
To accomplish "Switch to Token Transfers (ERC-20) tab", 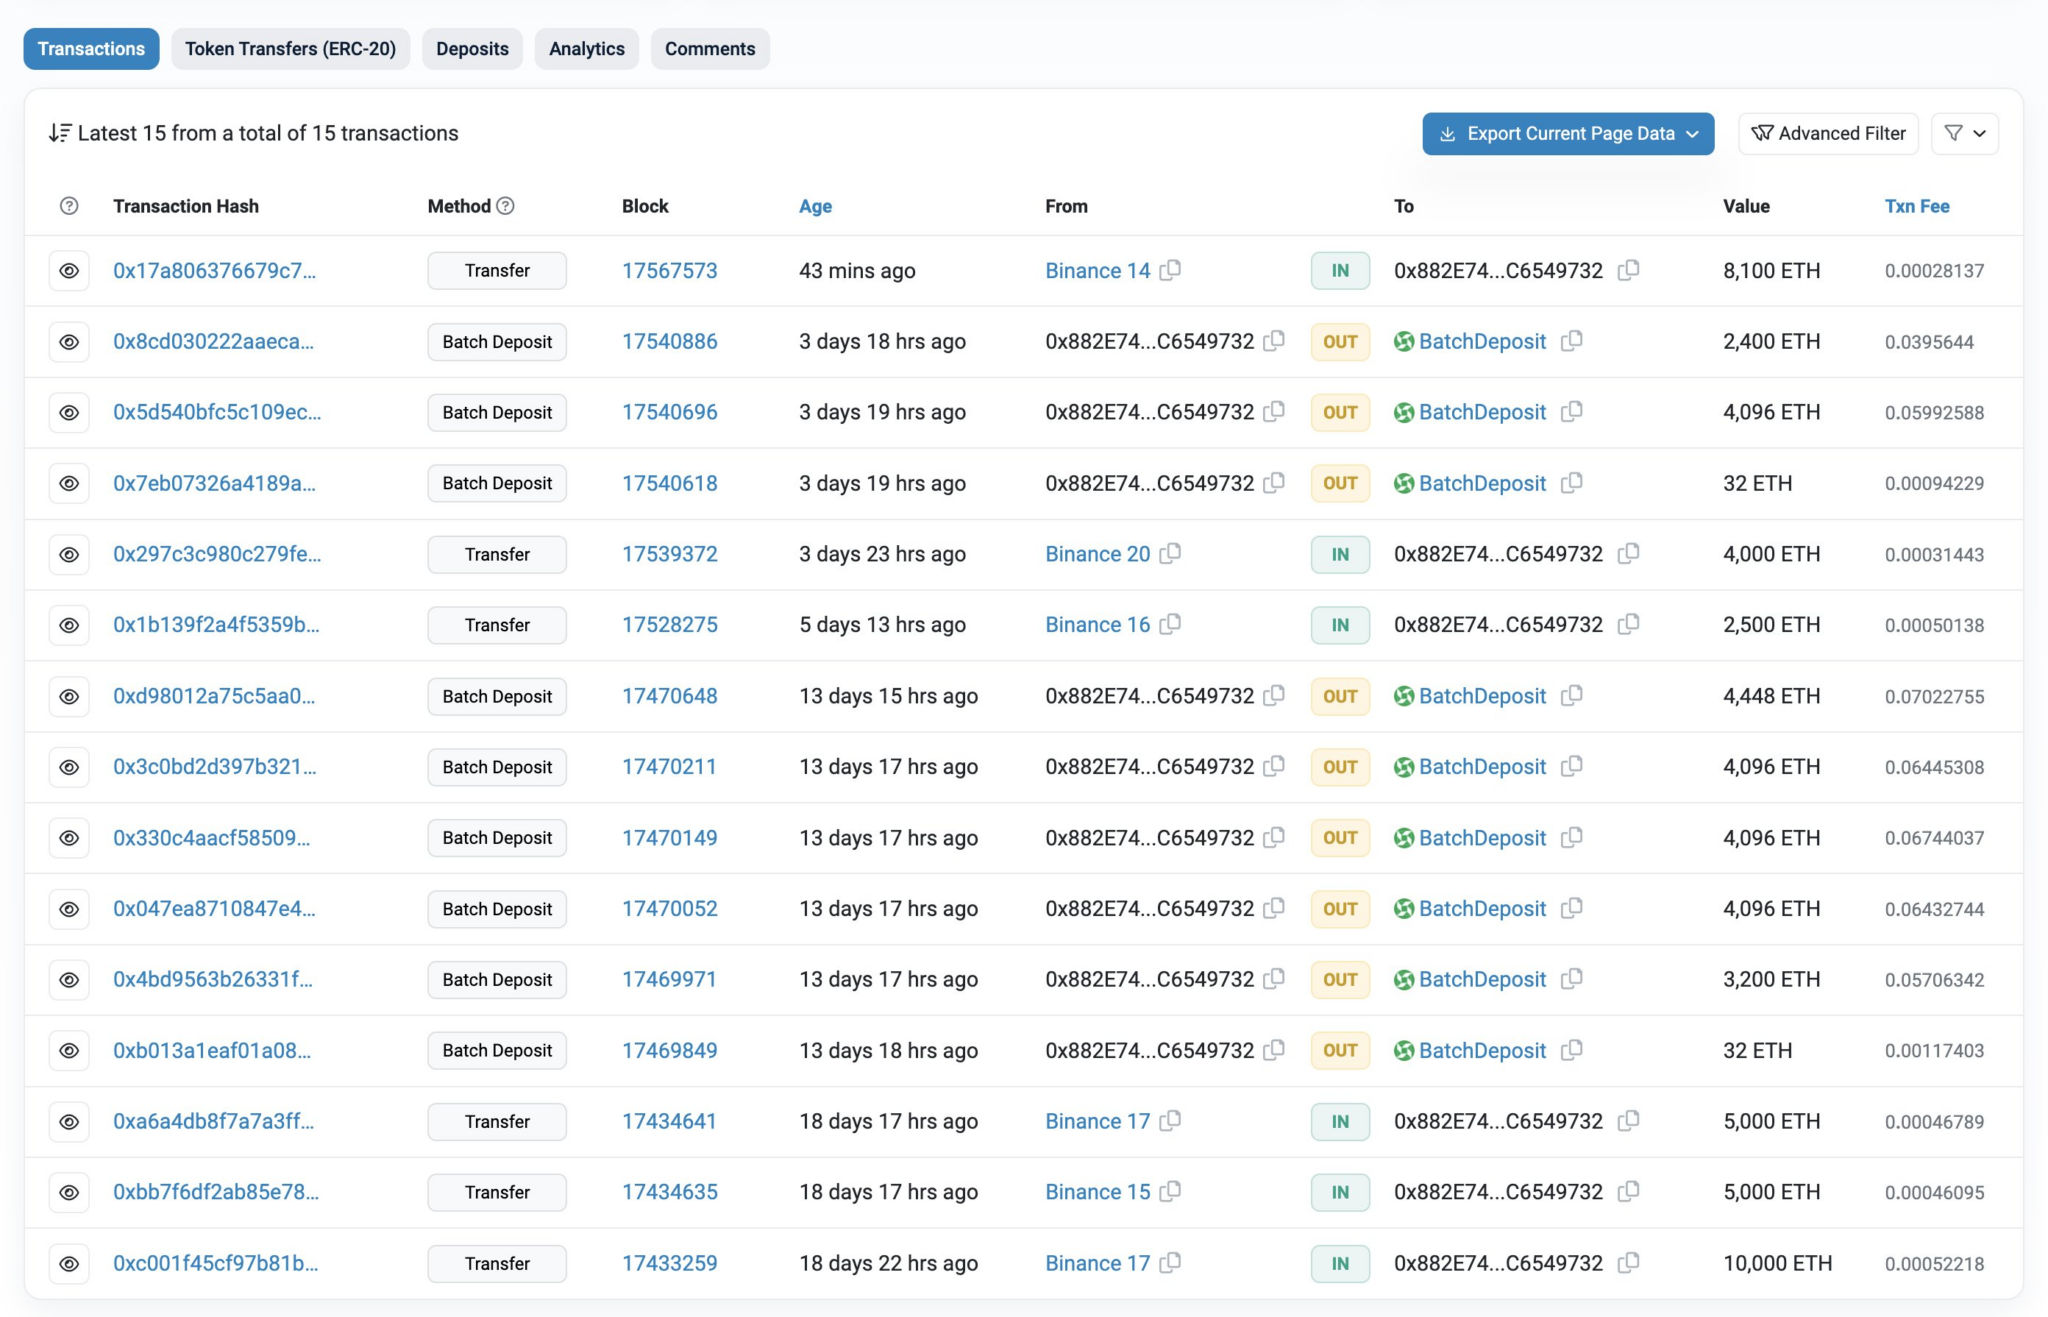I will [290, 49].
